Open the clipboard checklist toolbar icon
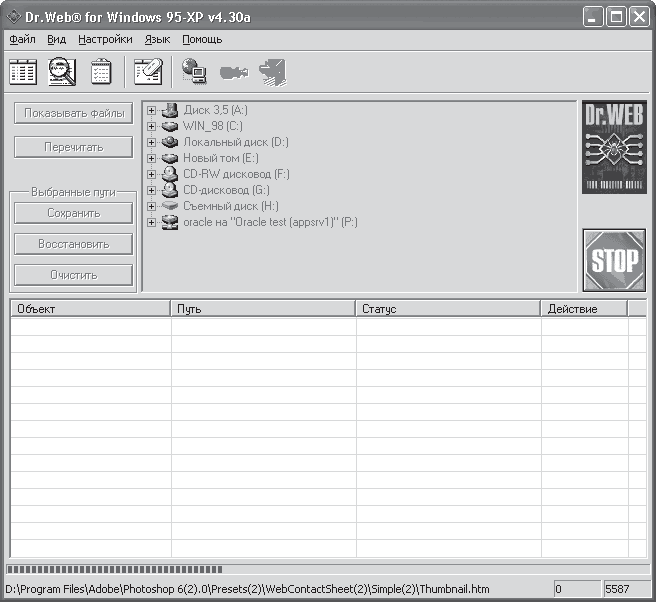Screen dimensions: 656x602 pyautogui.click(x=101, y=72)
